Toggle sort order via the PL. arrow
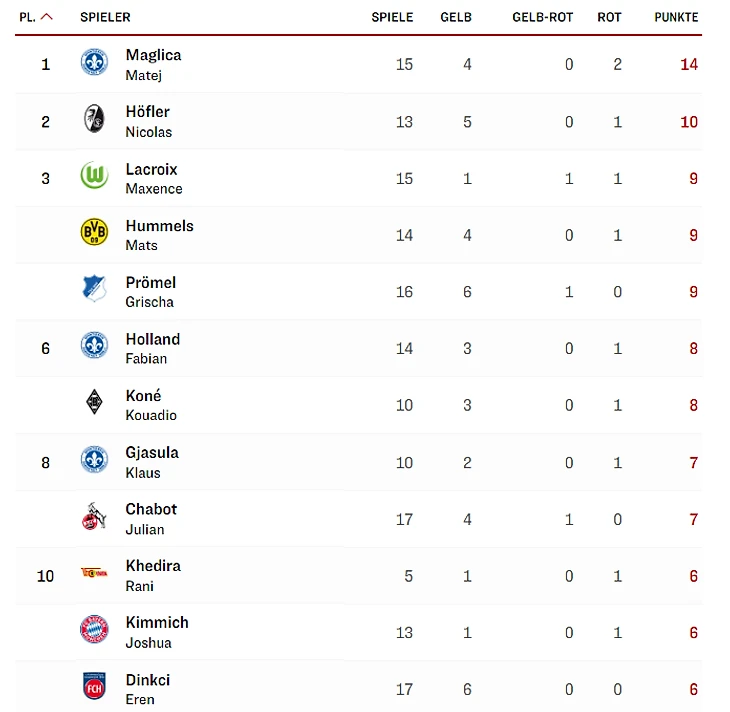This screenshot has height=712, width=730. click(46, 17)
